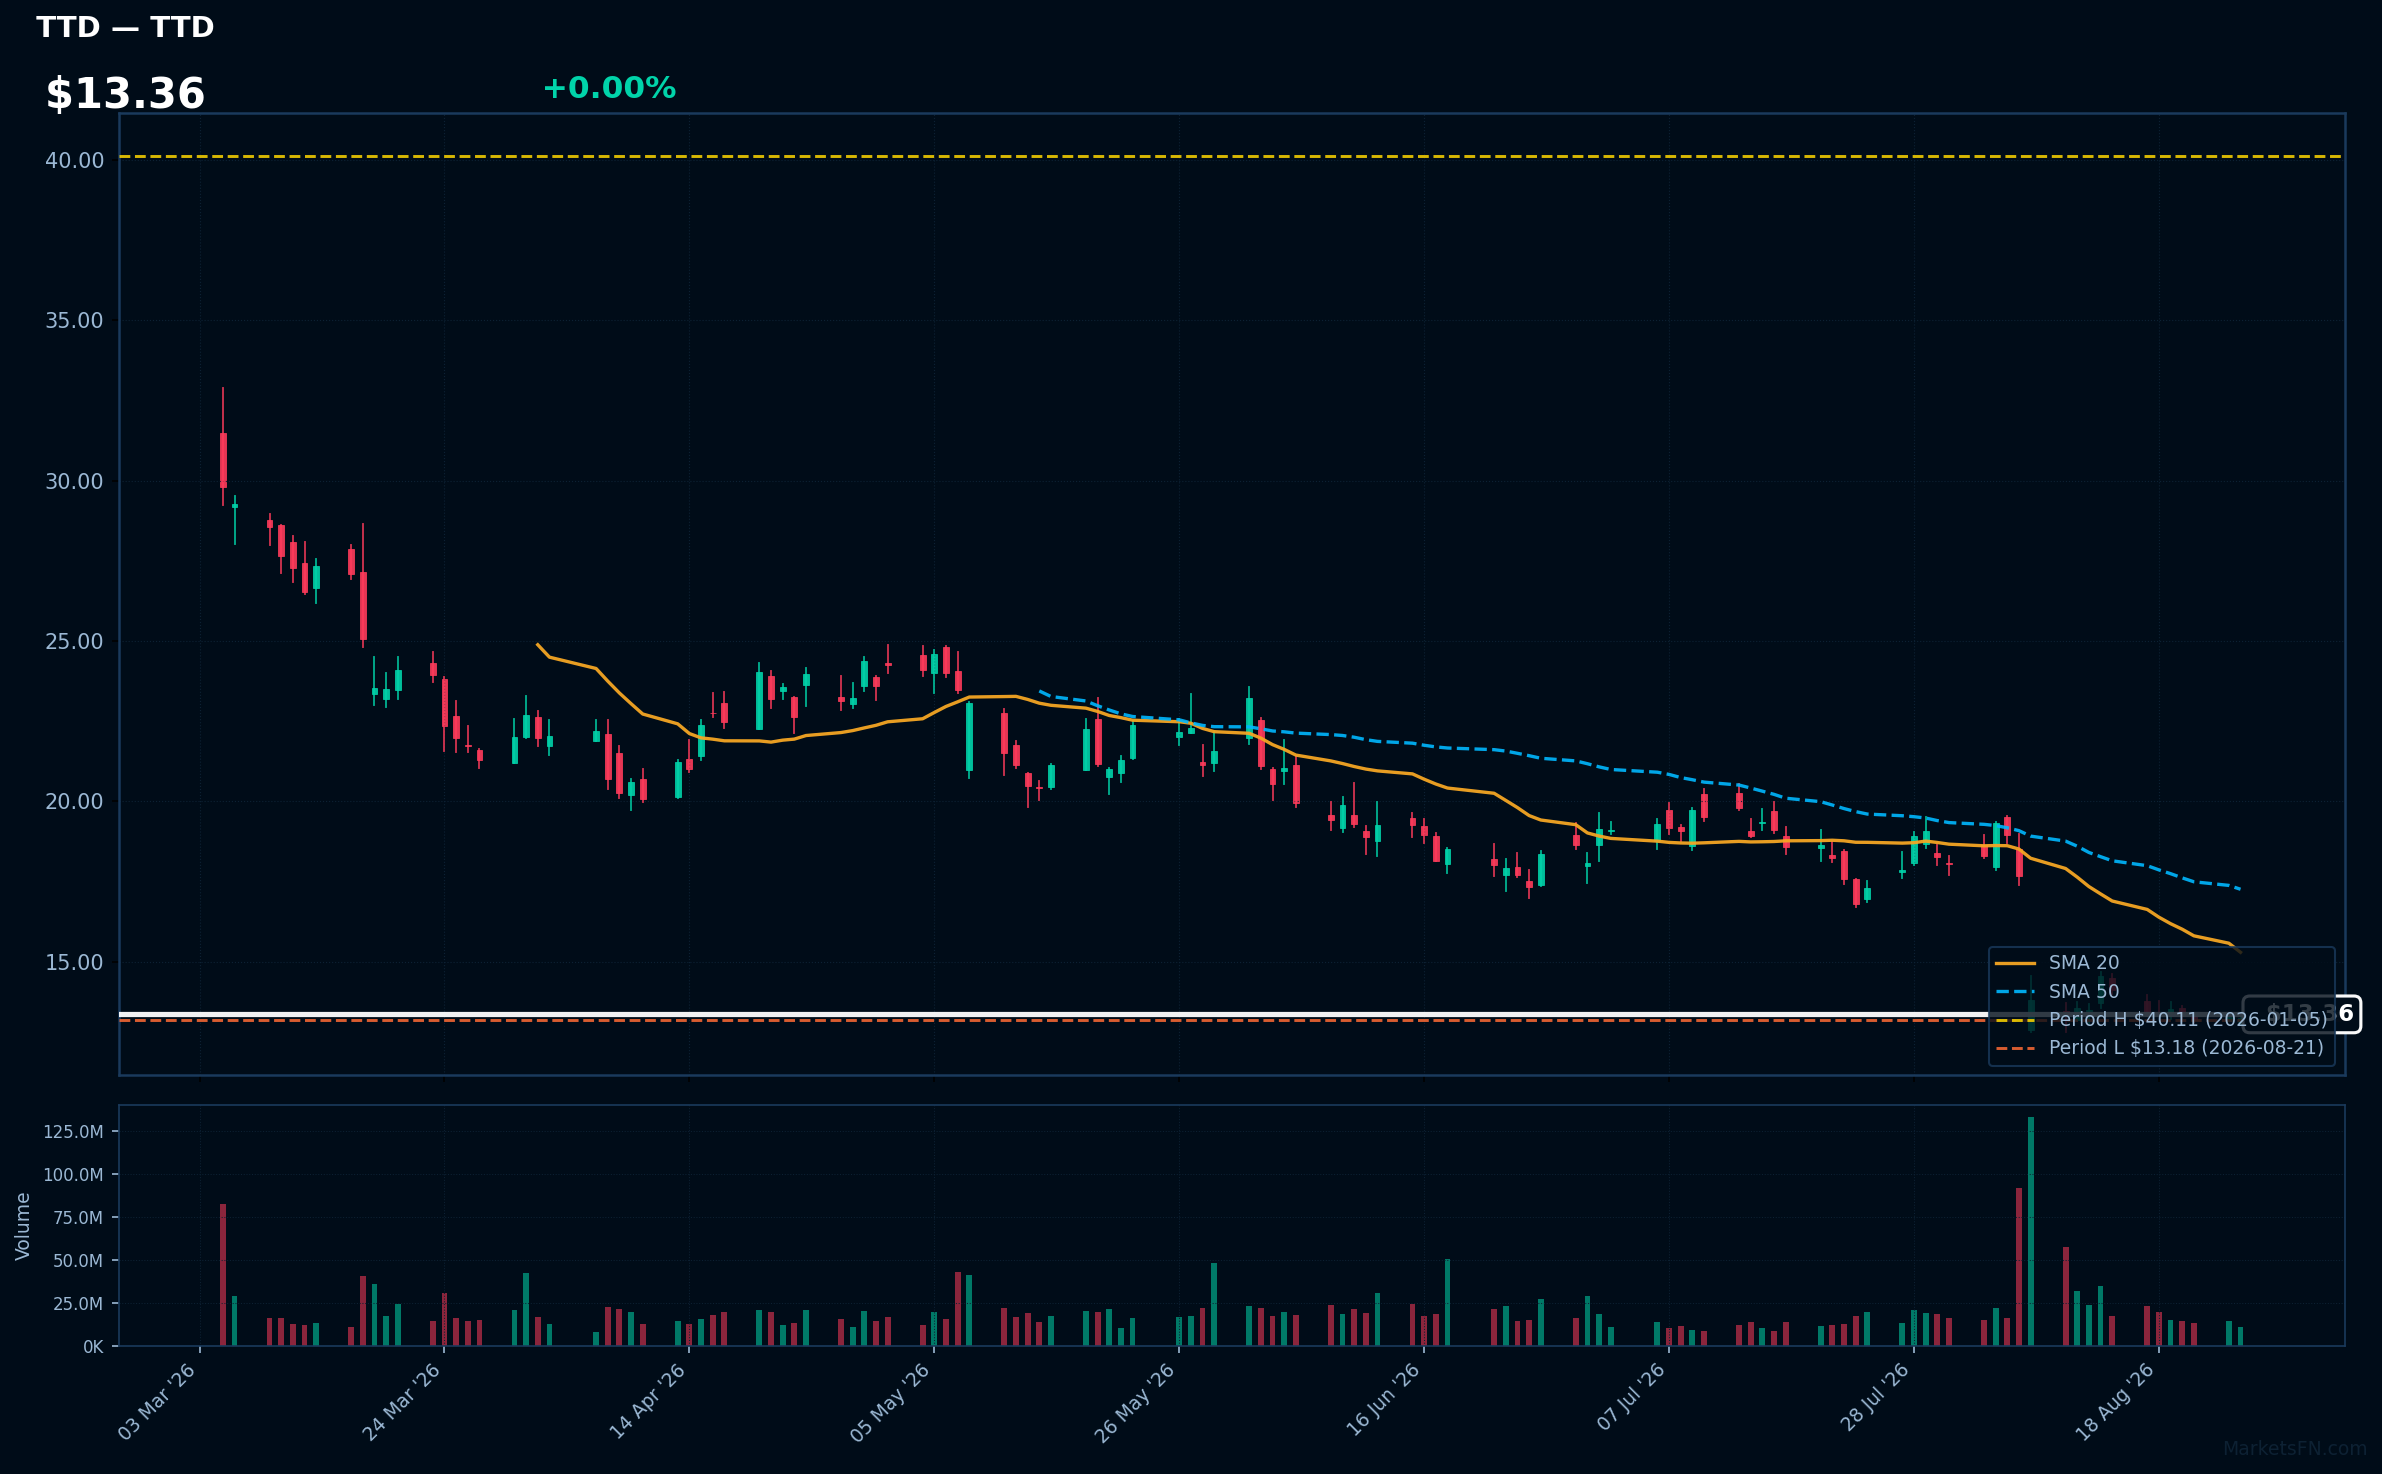Select the SMA 20 legend entry
This screenshot has height=1474, width=2382.
coord(2057,962)
